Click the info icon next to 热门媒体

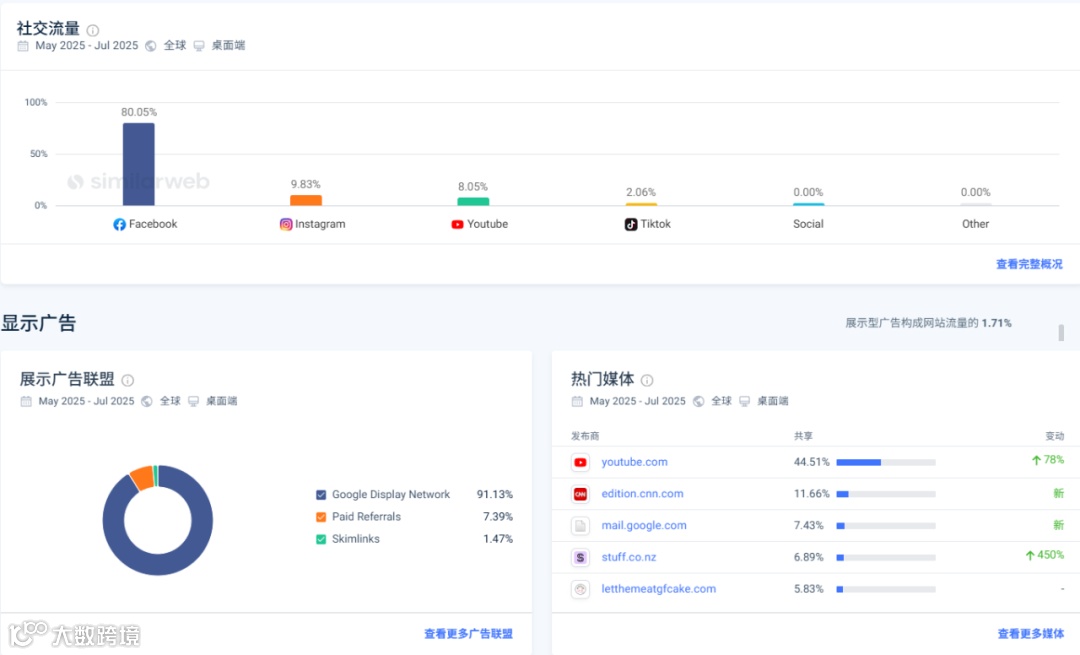[x=647, y=380]
